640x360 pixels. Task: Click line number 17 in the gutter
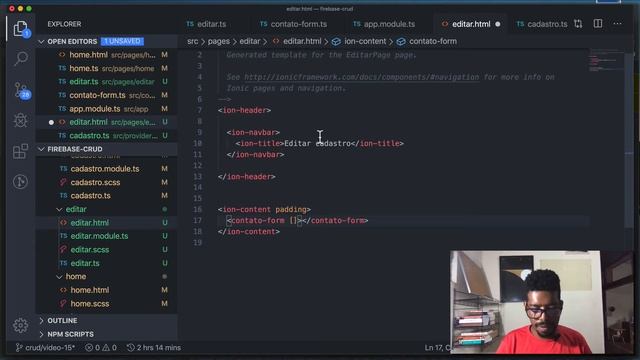198,220
